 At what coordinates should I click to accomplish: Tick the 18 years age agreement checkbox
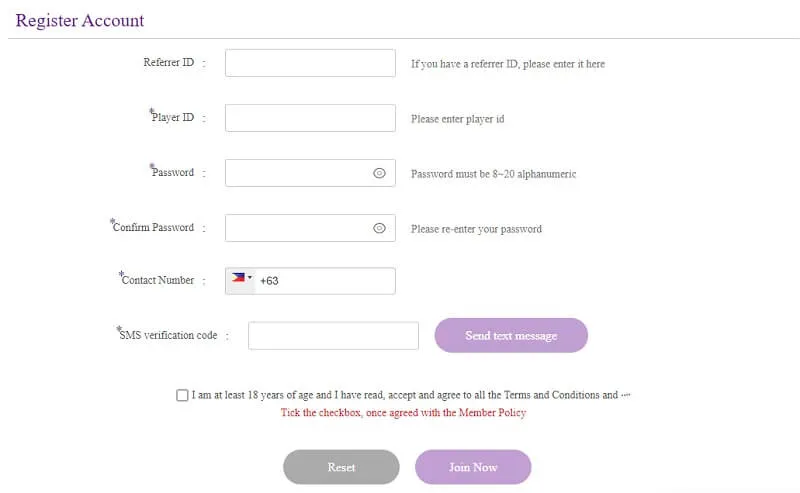[x=182, y=395]
